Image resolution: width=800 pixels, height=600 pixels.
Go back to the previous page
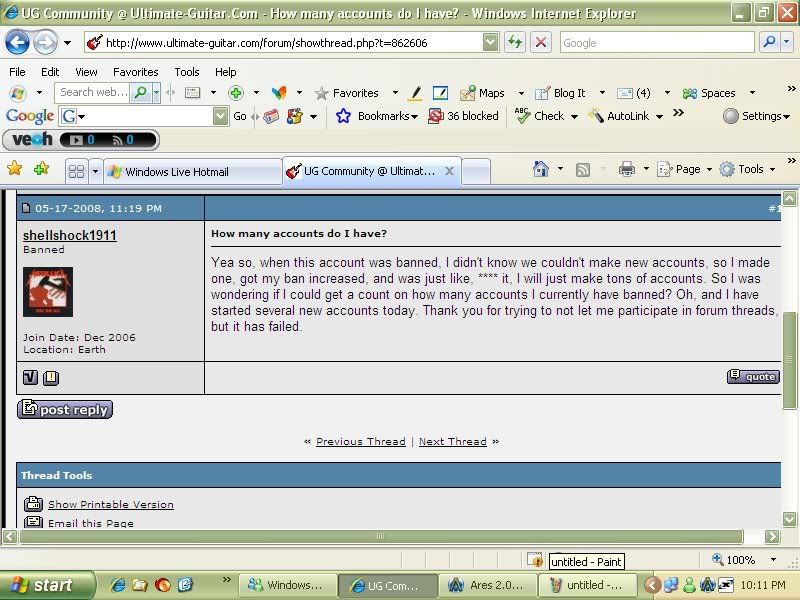[x=17, y=42]
